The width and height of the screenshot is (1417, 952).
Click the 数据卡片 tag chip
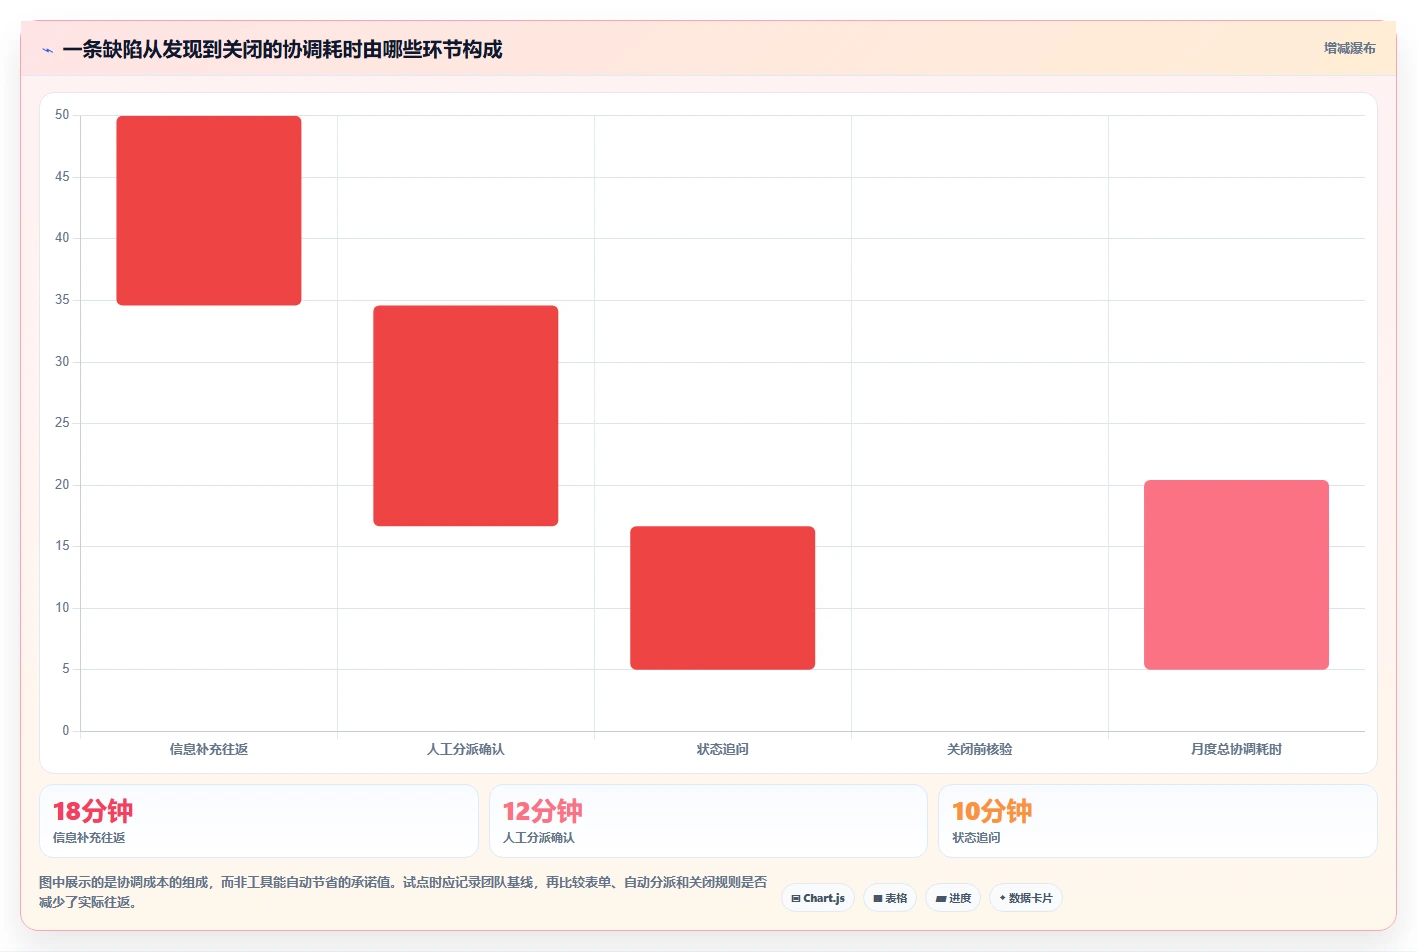1026,898
